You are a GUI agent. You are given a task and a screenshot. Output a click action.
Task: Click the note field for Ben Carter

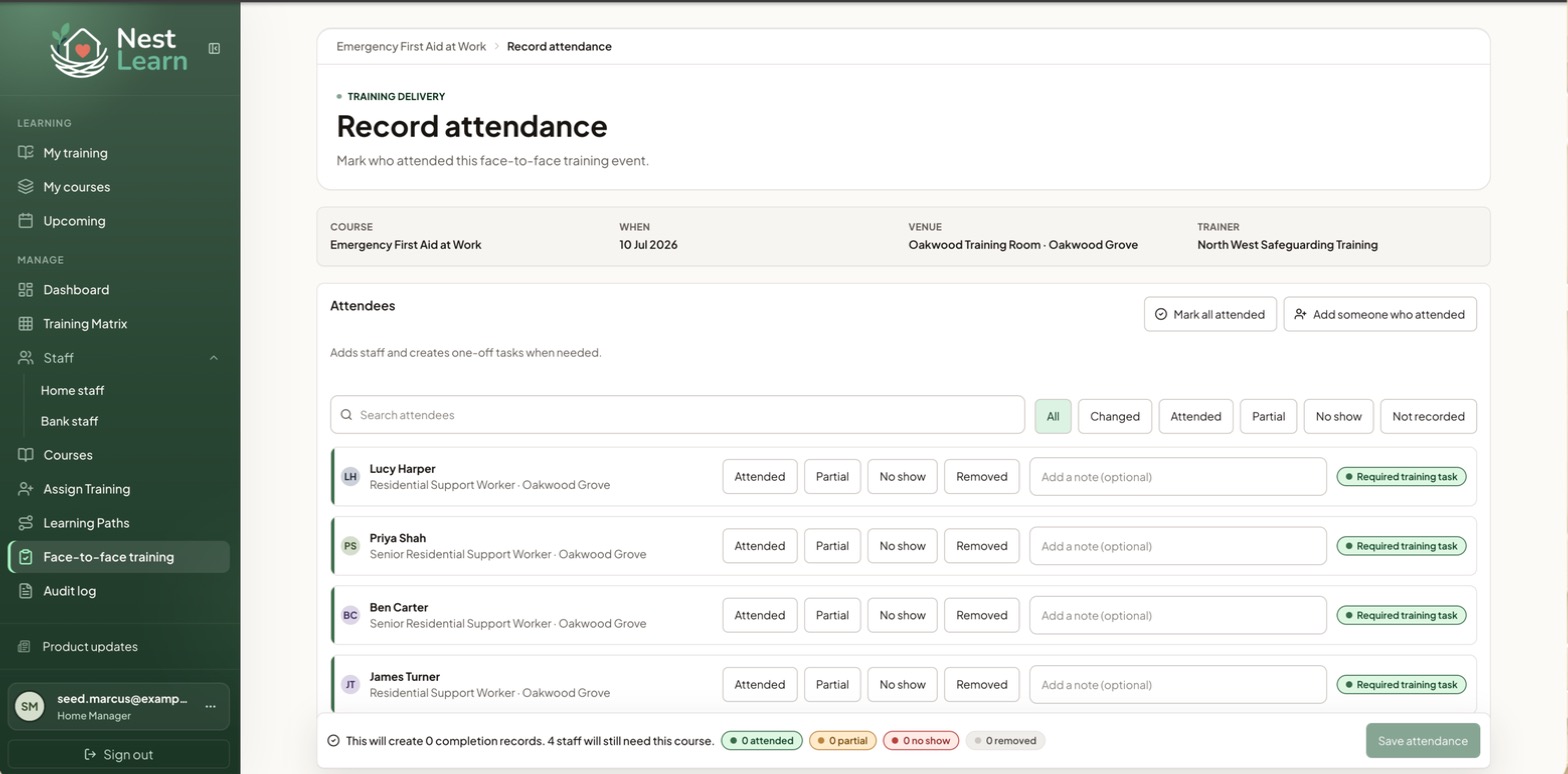[1178, 615]
